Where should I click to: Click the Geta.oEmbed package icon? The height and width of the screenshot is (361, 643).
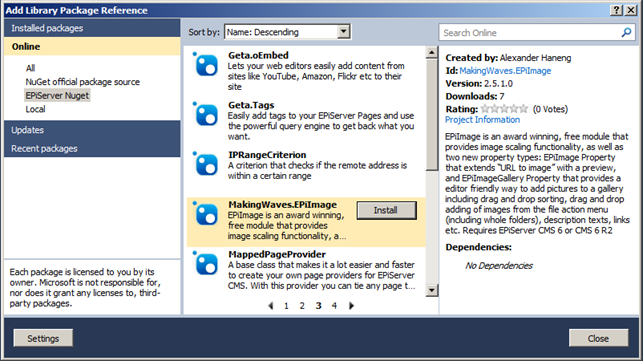206,65
